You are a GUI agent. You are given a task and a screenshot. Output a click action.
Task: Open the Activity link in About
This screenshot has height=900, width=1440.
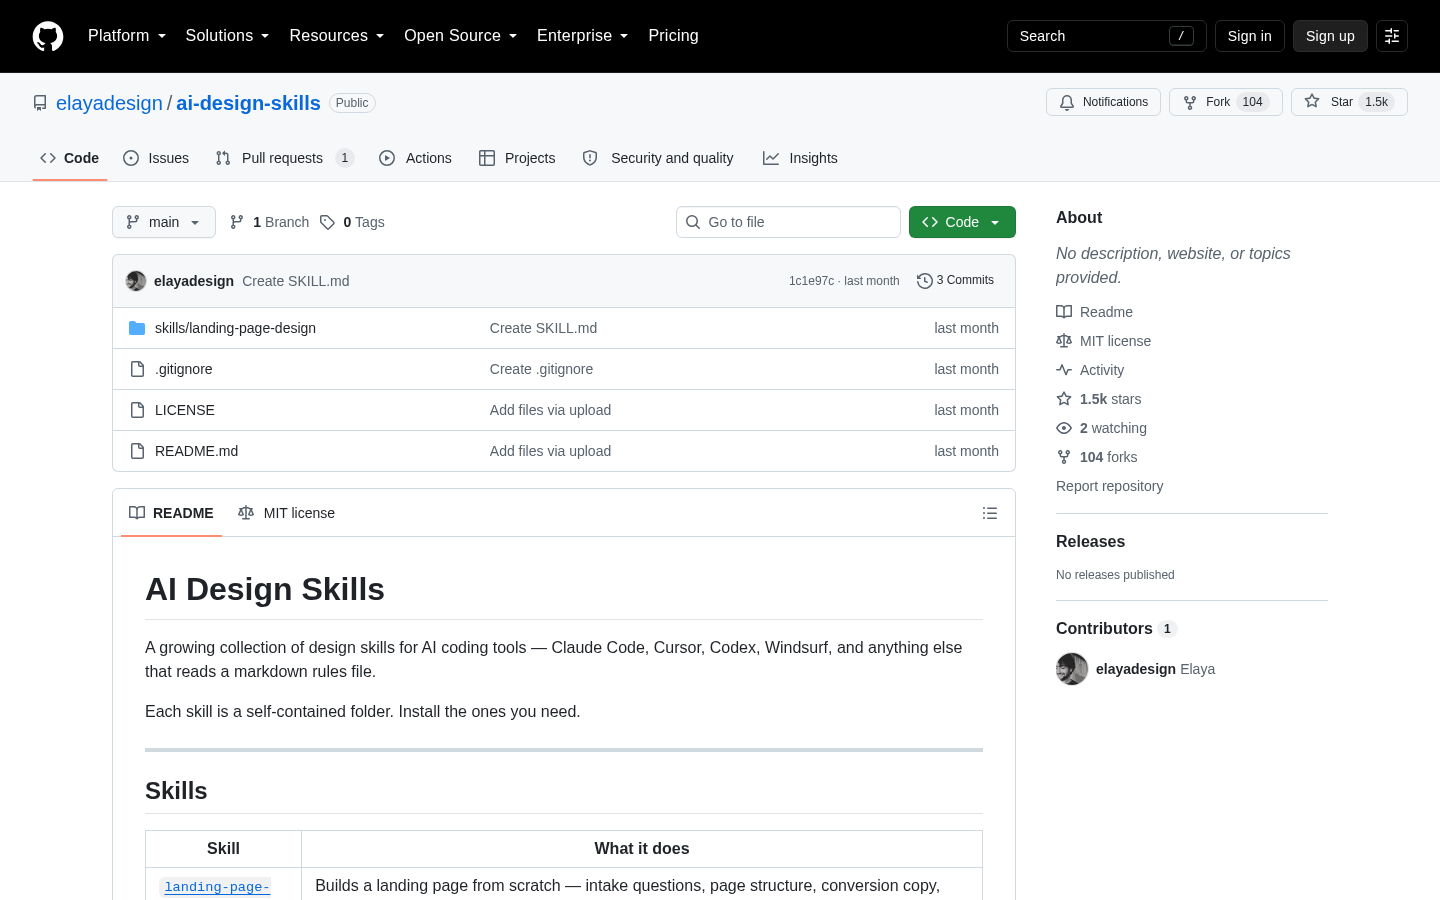[1090, 370]
